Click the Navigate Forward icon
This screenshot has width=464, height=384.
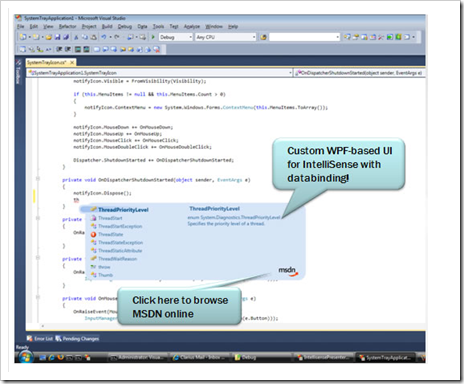pyautogui.click(x=143, y=37)
